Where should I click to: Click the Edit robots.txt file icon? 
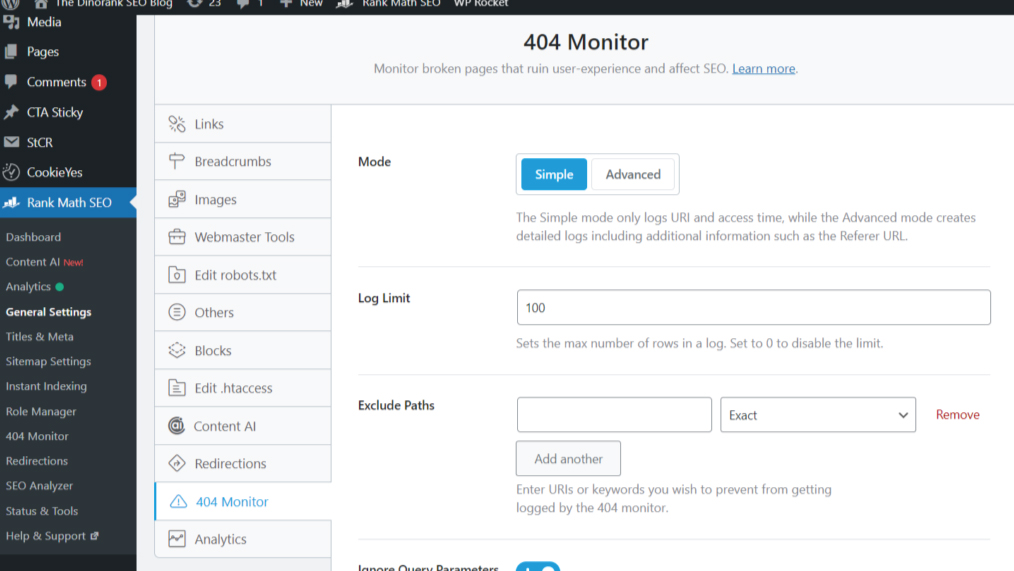(x=177, y=275)
